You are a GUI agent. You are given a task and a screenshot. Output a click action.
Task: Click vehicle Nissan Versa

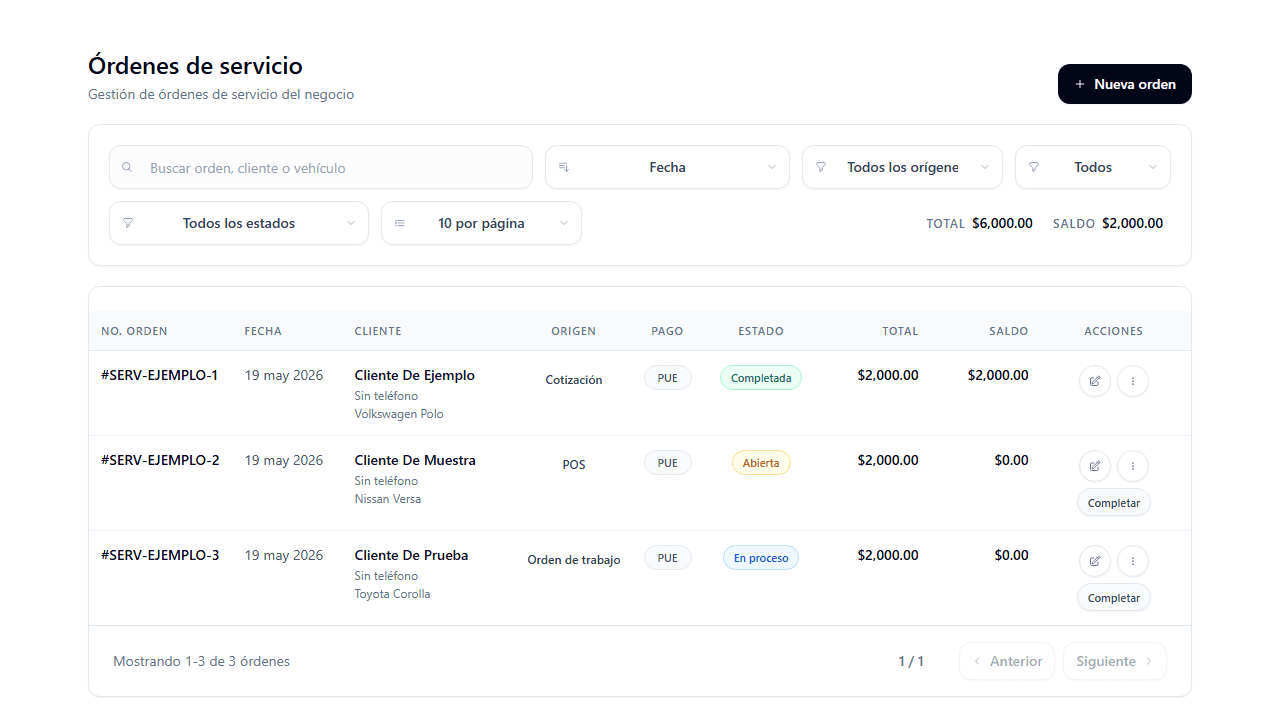coord(388,499)
